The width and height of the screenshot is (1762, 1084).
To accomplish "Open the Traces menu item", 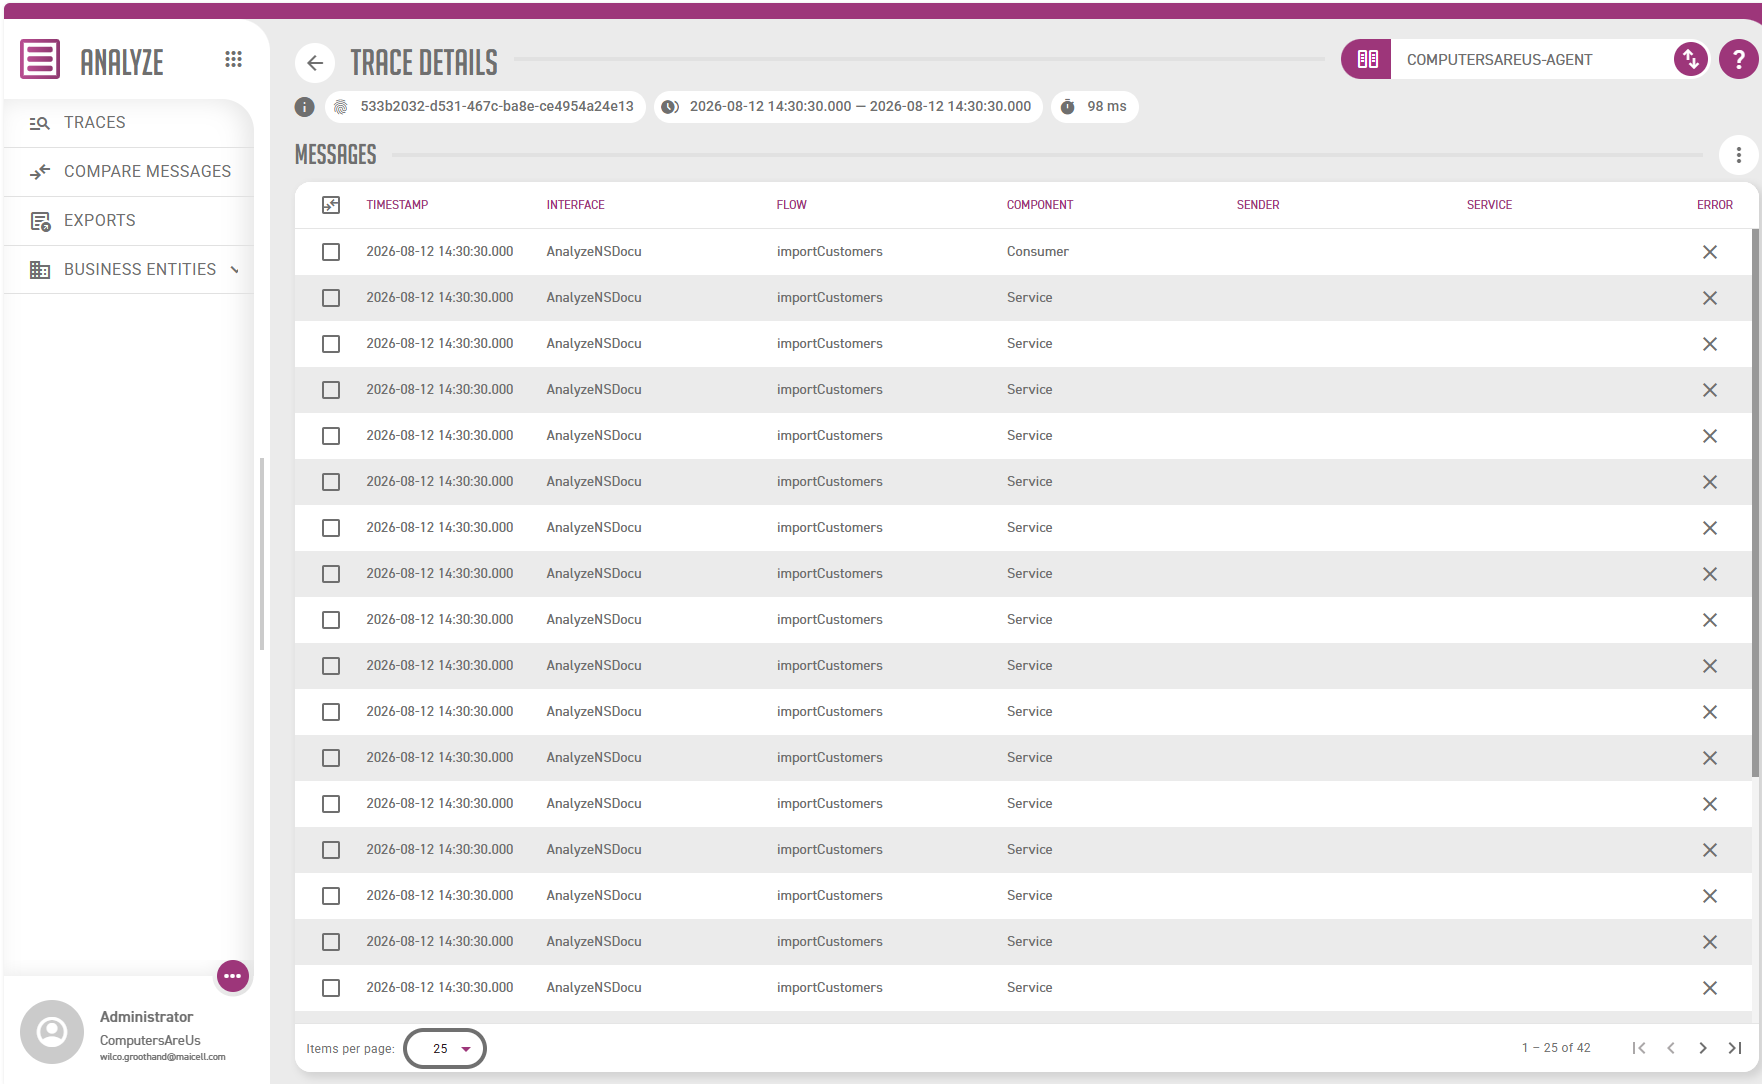I will 128,123.
